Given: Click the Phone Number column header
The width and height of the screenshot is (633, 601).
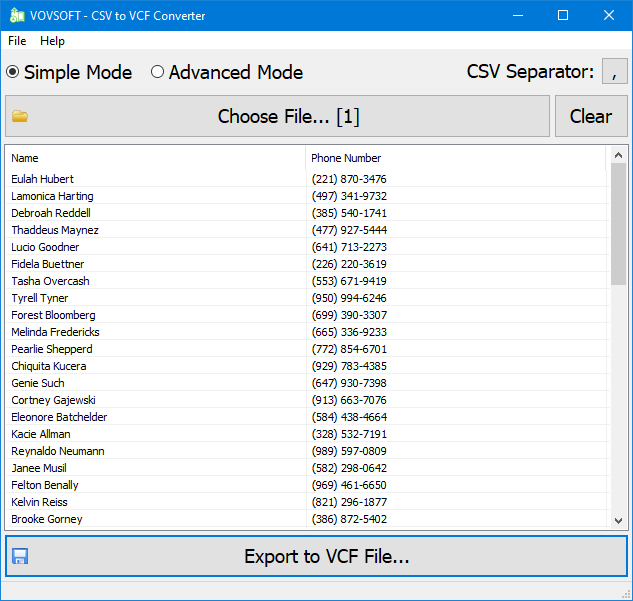Looking at the screenshot, I should [x=455, y=158].
